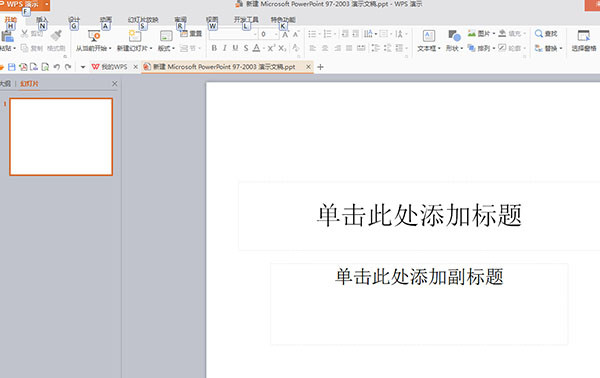The height and width of the screenshot is (378, 600).
Task: Open the 幻灯片放映 ribbon tab
Action: [143, 20]
